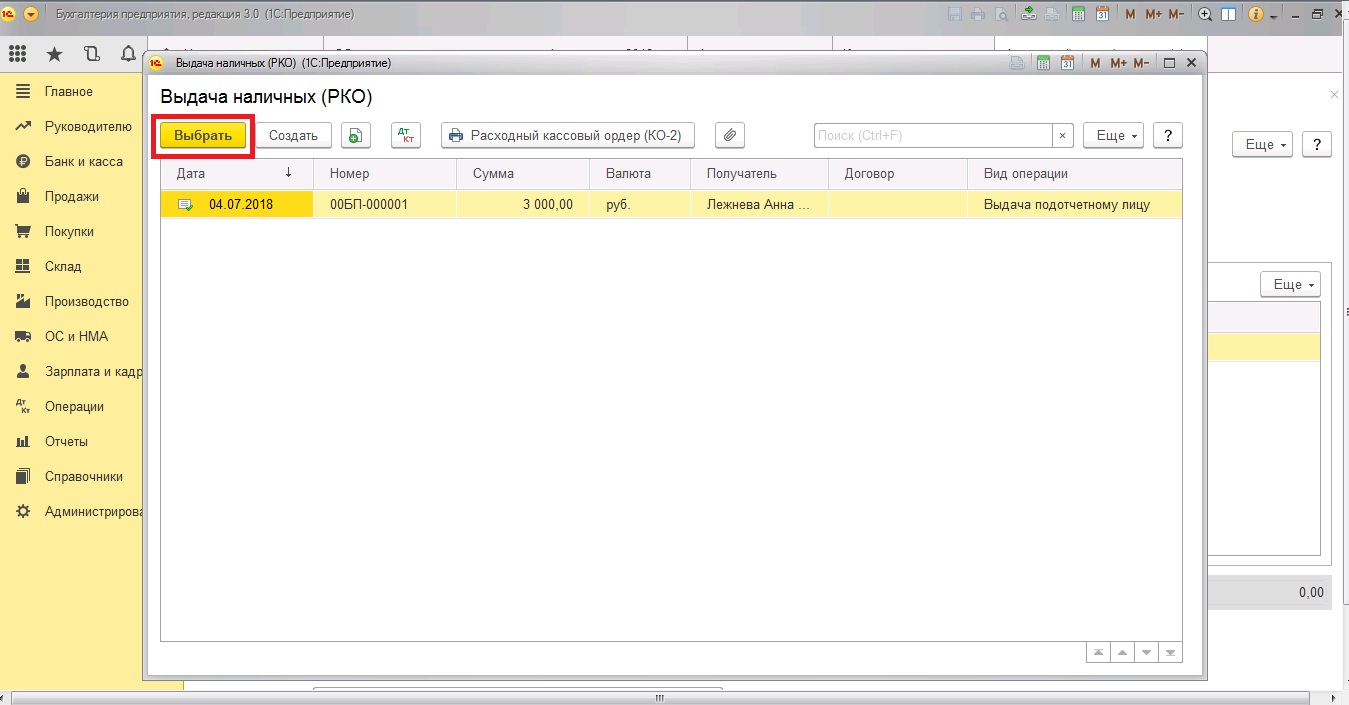This screenshot has width=1349, height=705.
Task: Open the Продажи section
Action: click(71, 197)
